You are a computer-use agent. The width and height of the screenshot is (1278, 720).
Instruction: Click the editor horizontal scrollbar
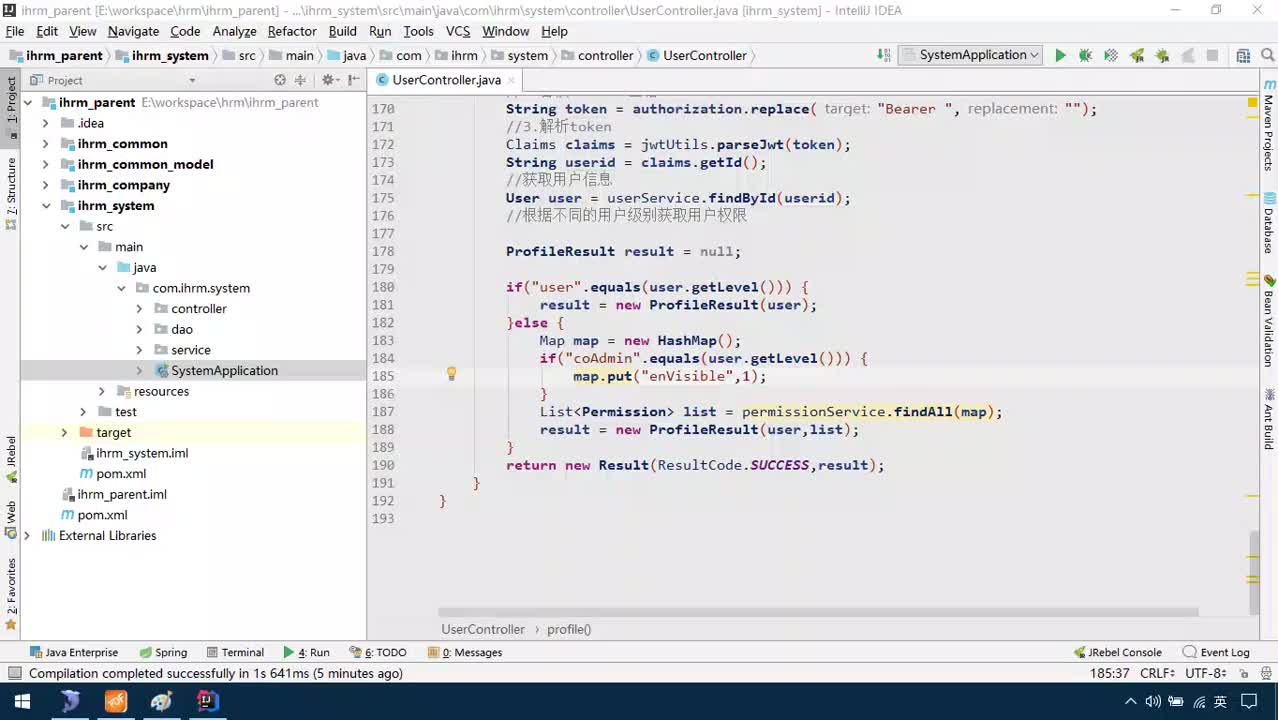coord(818,612)
